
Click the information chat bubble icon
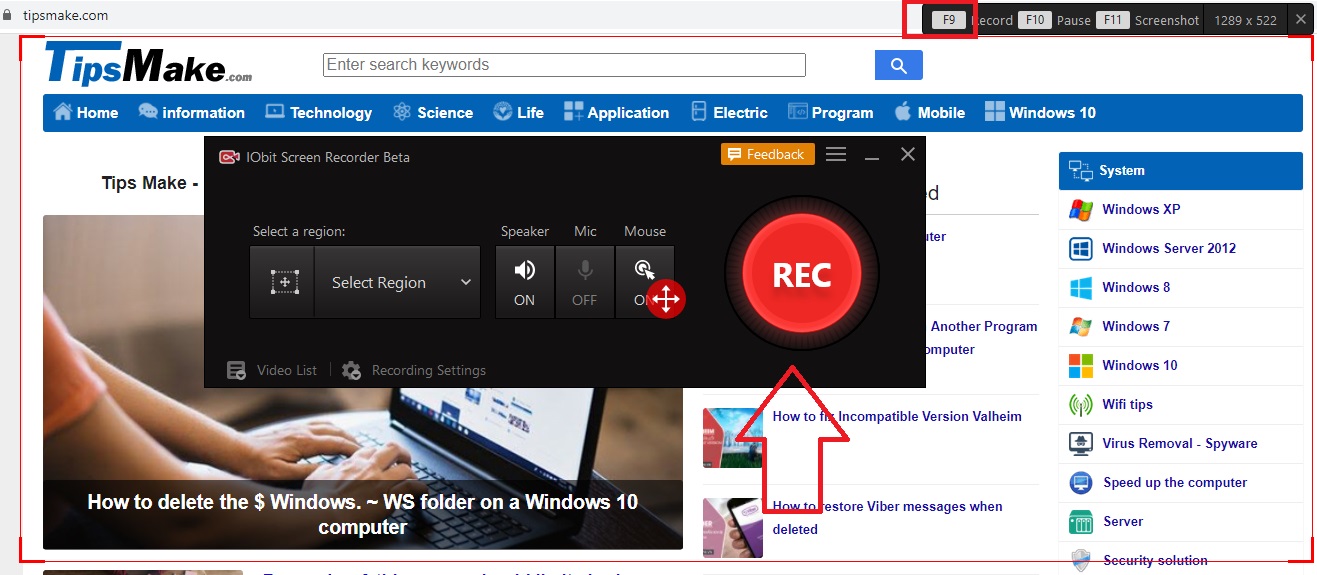pos(147,111)
